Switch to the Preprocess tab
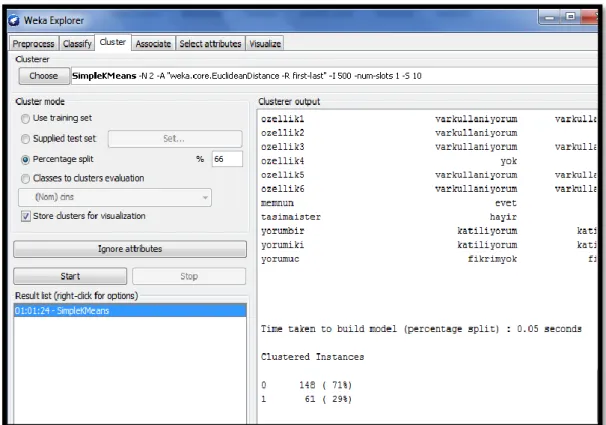 (34, 44)
